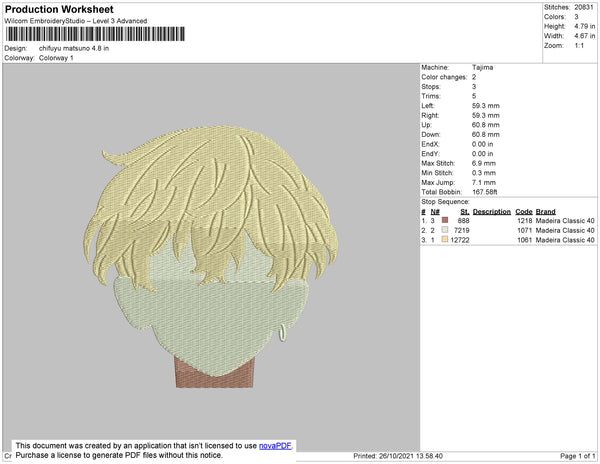Click 'Madeira Classic 40' in the 1218 row

point(565,221)
